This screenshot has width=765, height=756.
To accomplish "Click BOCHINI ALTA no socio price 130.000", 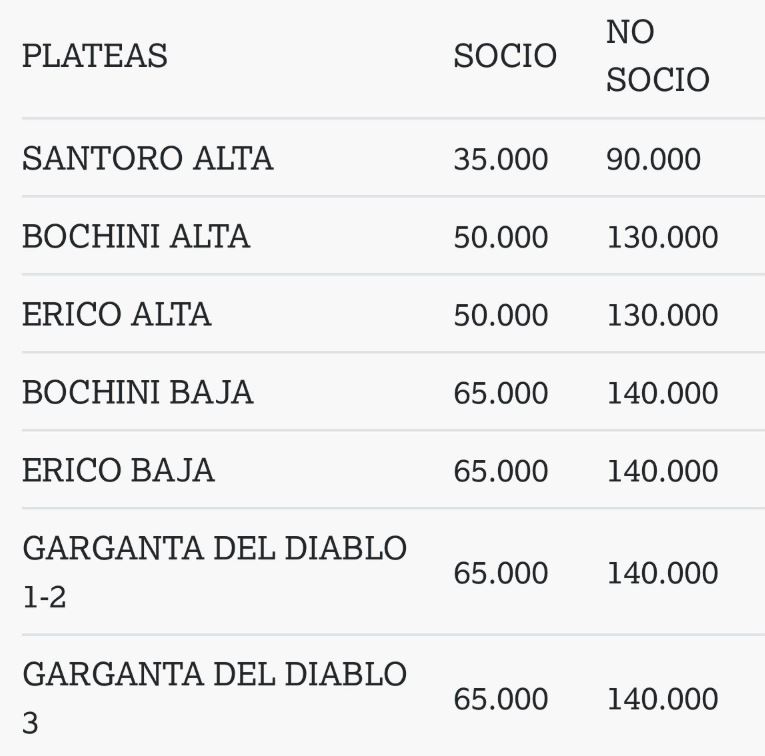I will 662,237.
